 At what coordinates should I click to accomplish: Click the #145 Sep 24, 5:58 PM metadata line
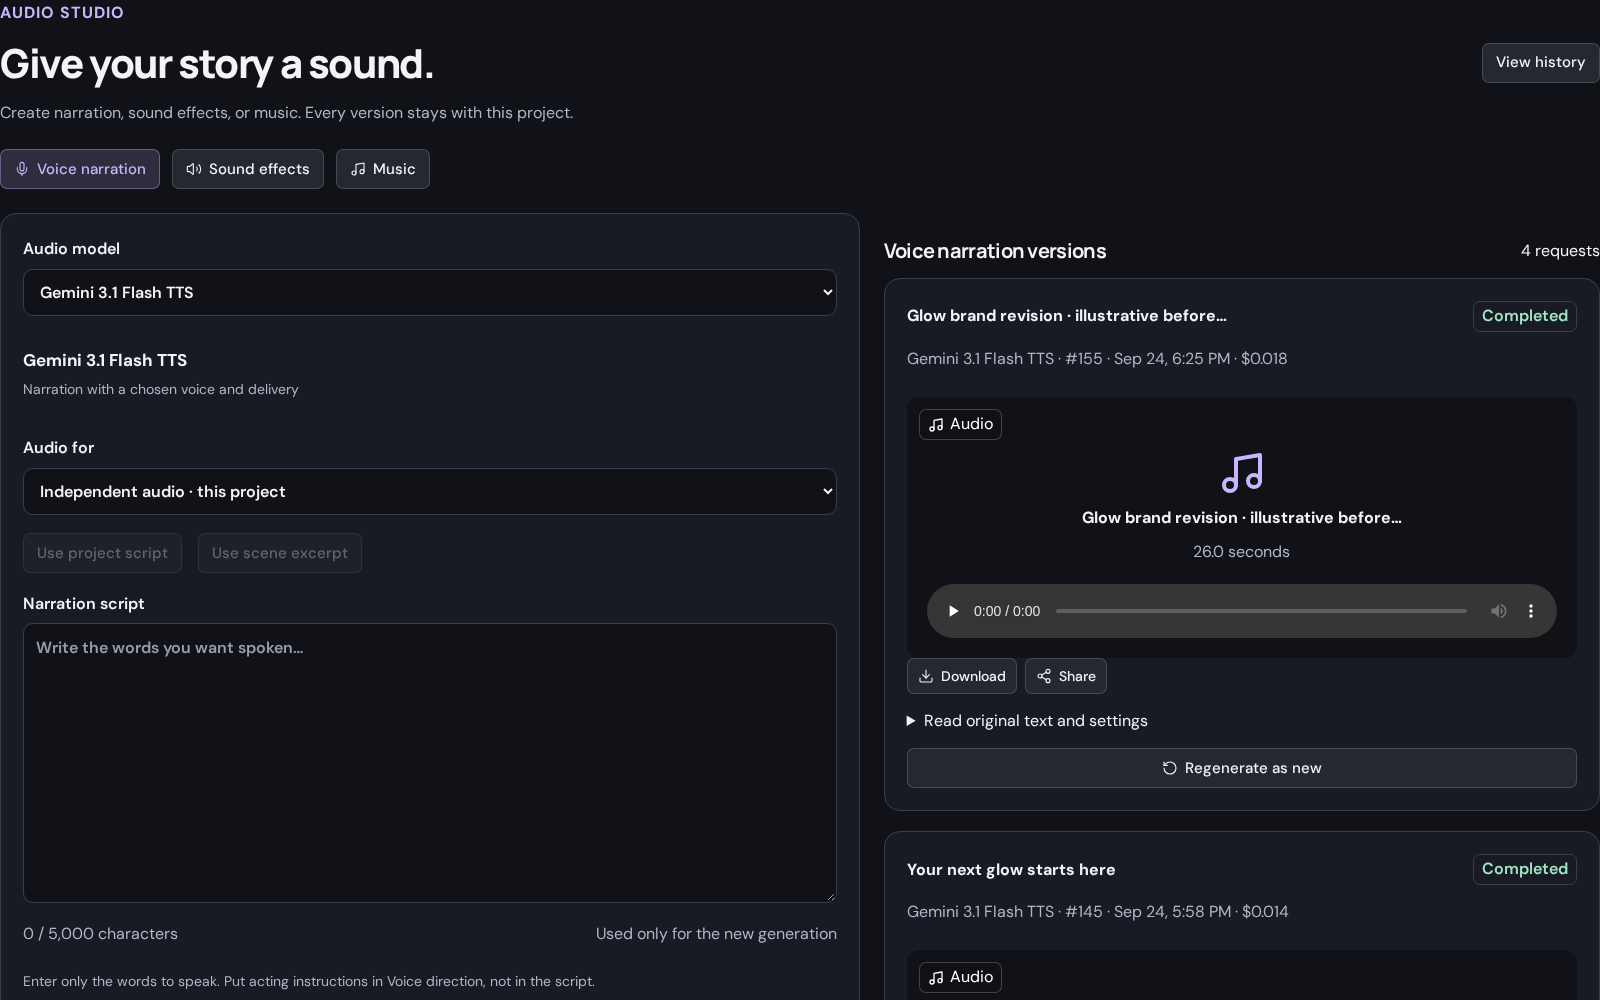point(1098,912)
